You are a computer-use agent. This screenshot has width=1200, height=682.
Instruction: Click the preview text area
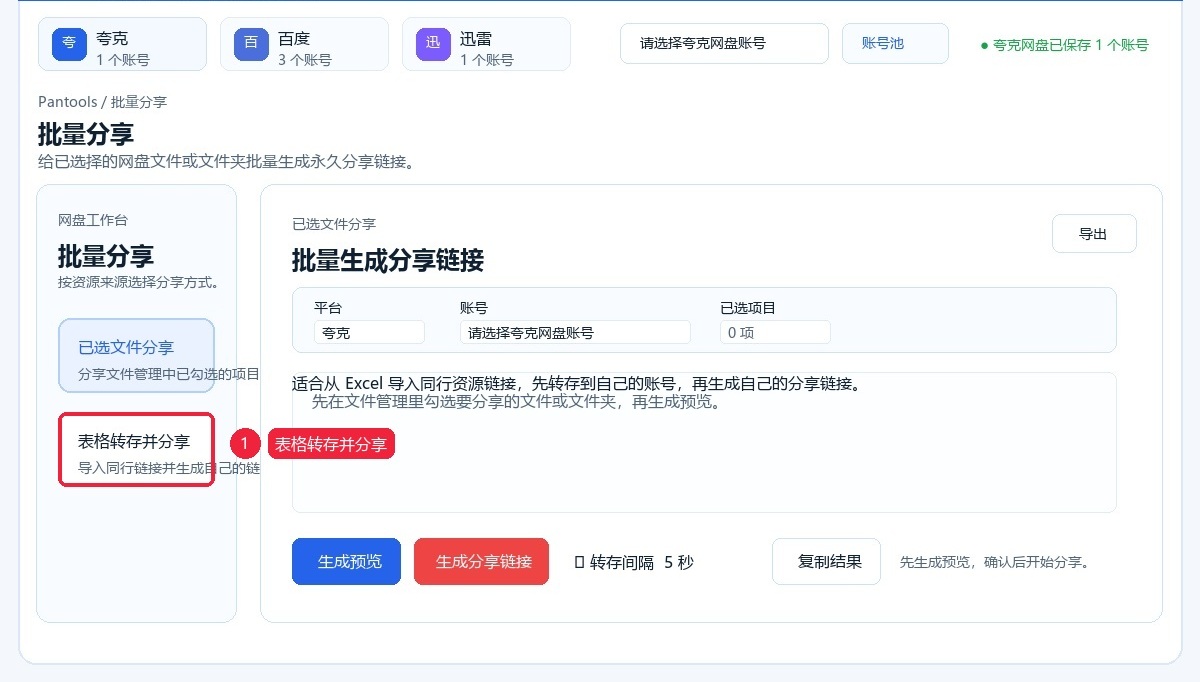[704, 442]
